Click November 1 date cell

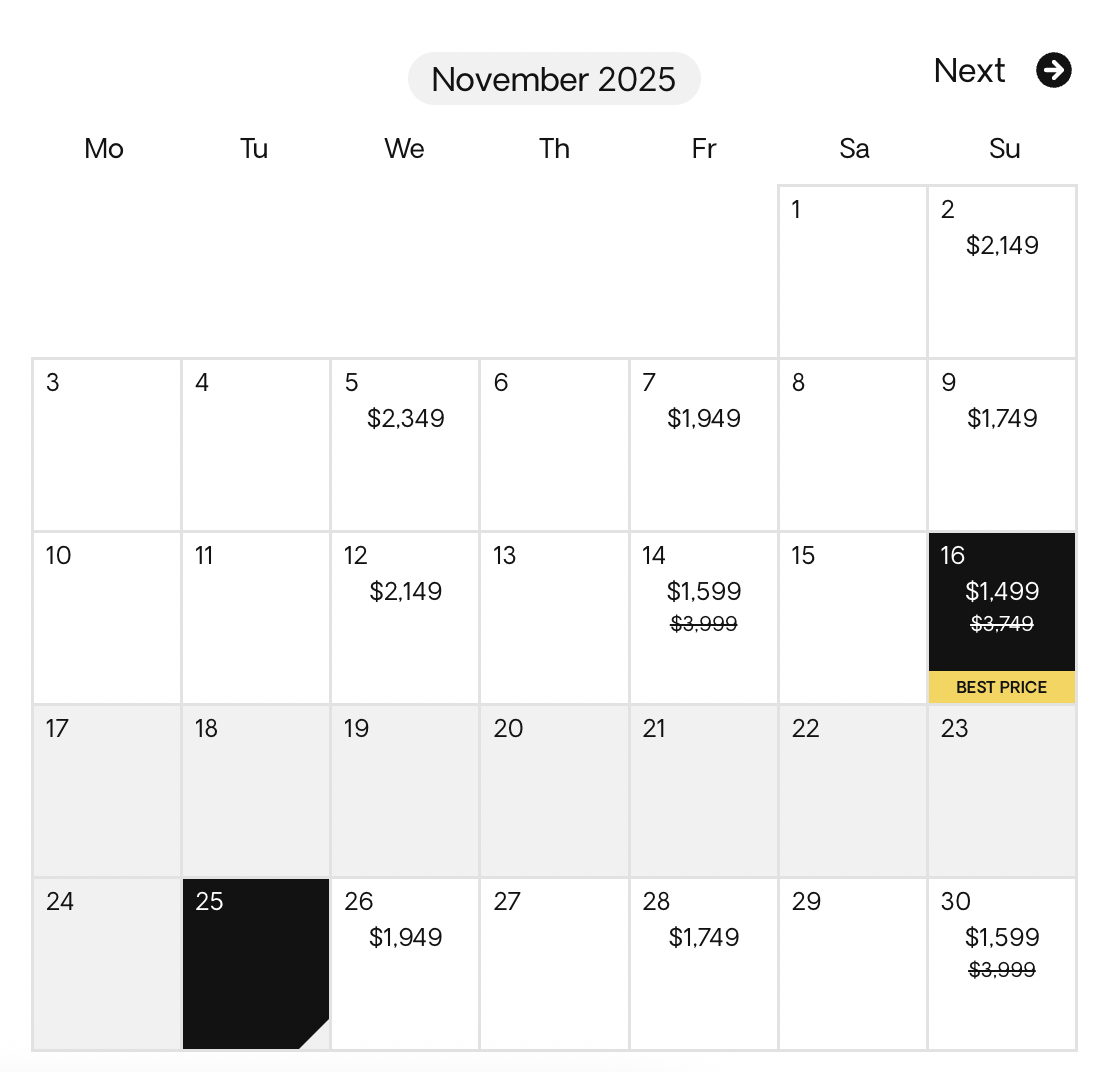(853, 271)
